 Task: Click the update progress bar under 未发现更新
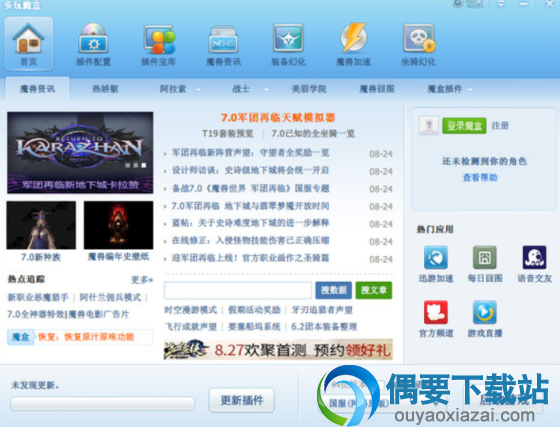102,403
